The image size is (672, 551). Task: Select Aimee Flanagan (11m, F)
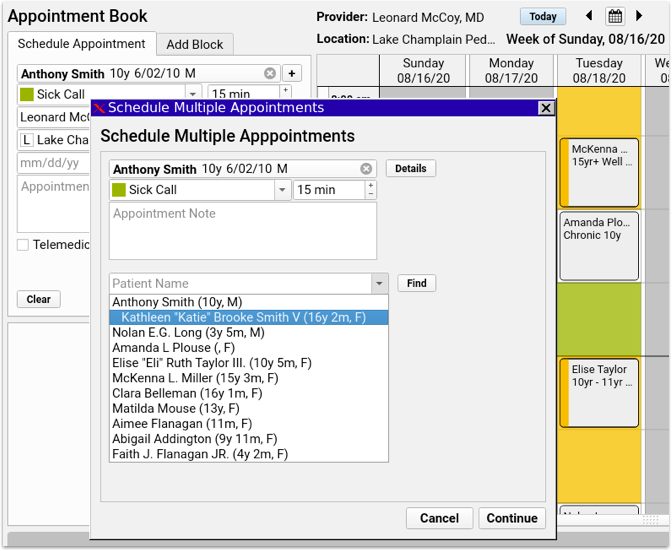(249, 424)
